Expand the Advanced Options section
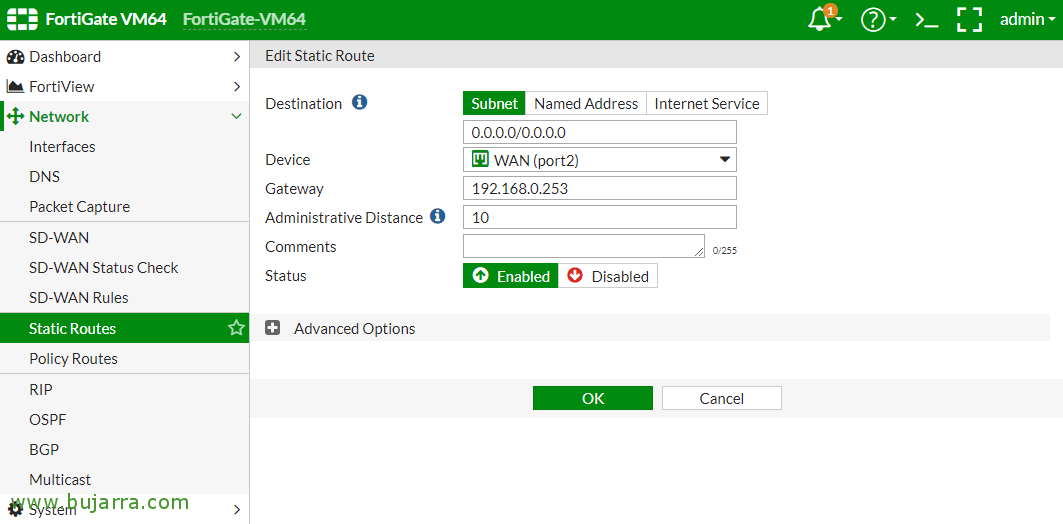The width and height of the screenshot is (1063, 524). [273, 328]
